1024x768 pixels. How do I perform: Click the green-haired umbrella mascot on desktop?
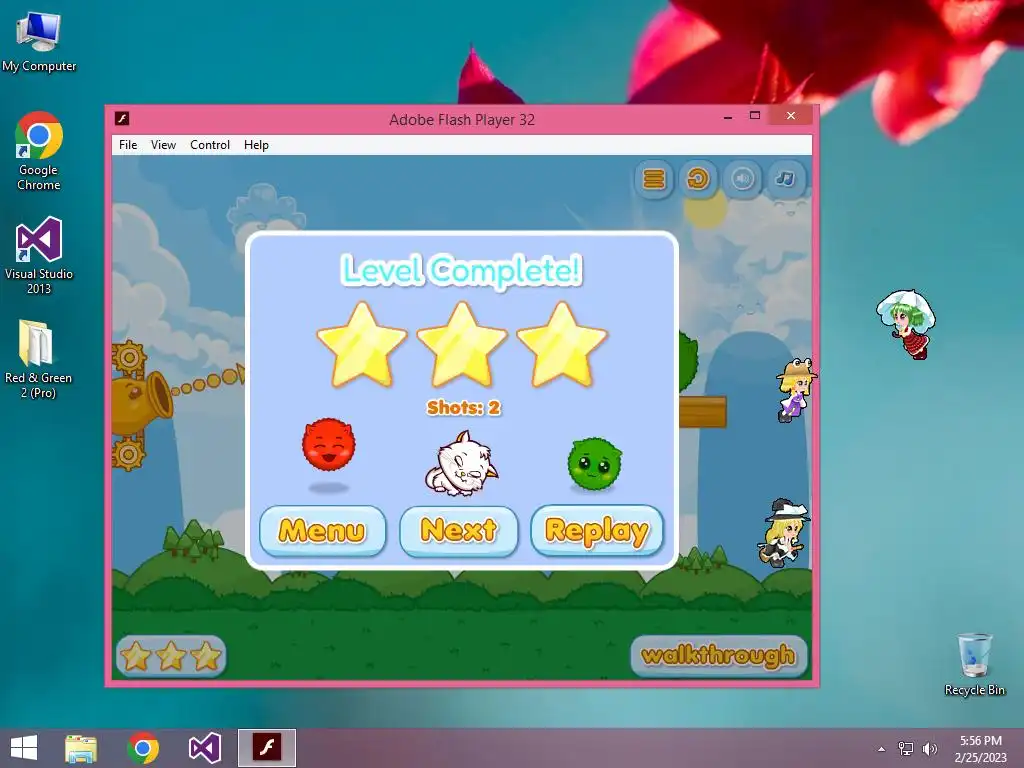click(906, 324)
